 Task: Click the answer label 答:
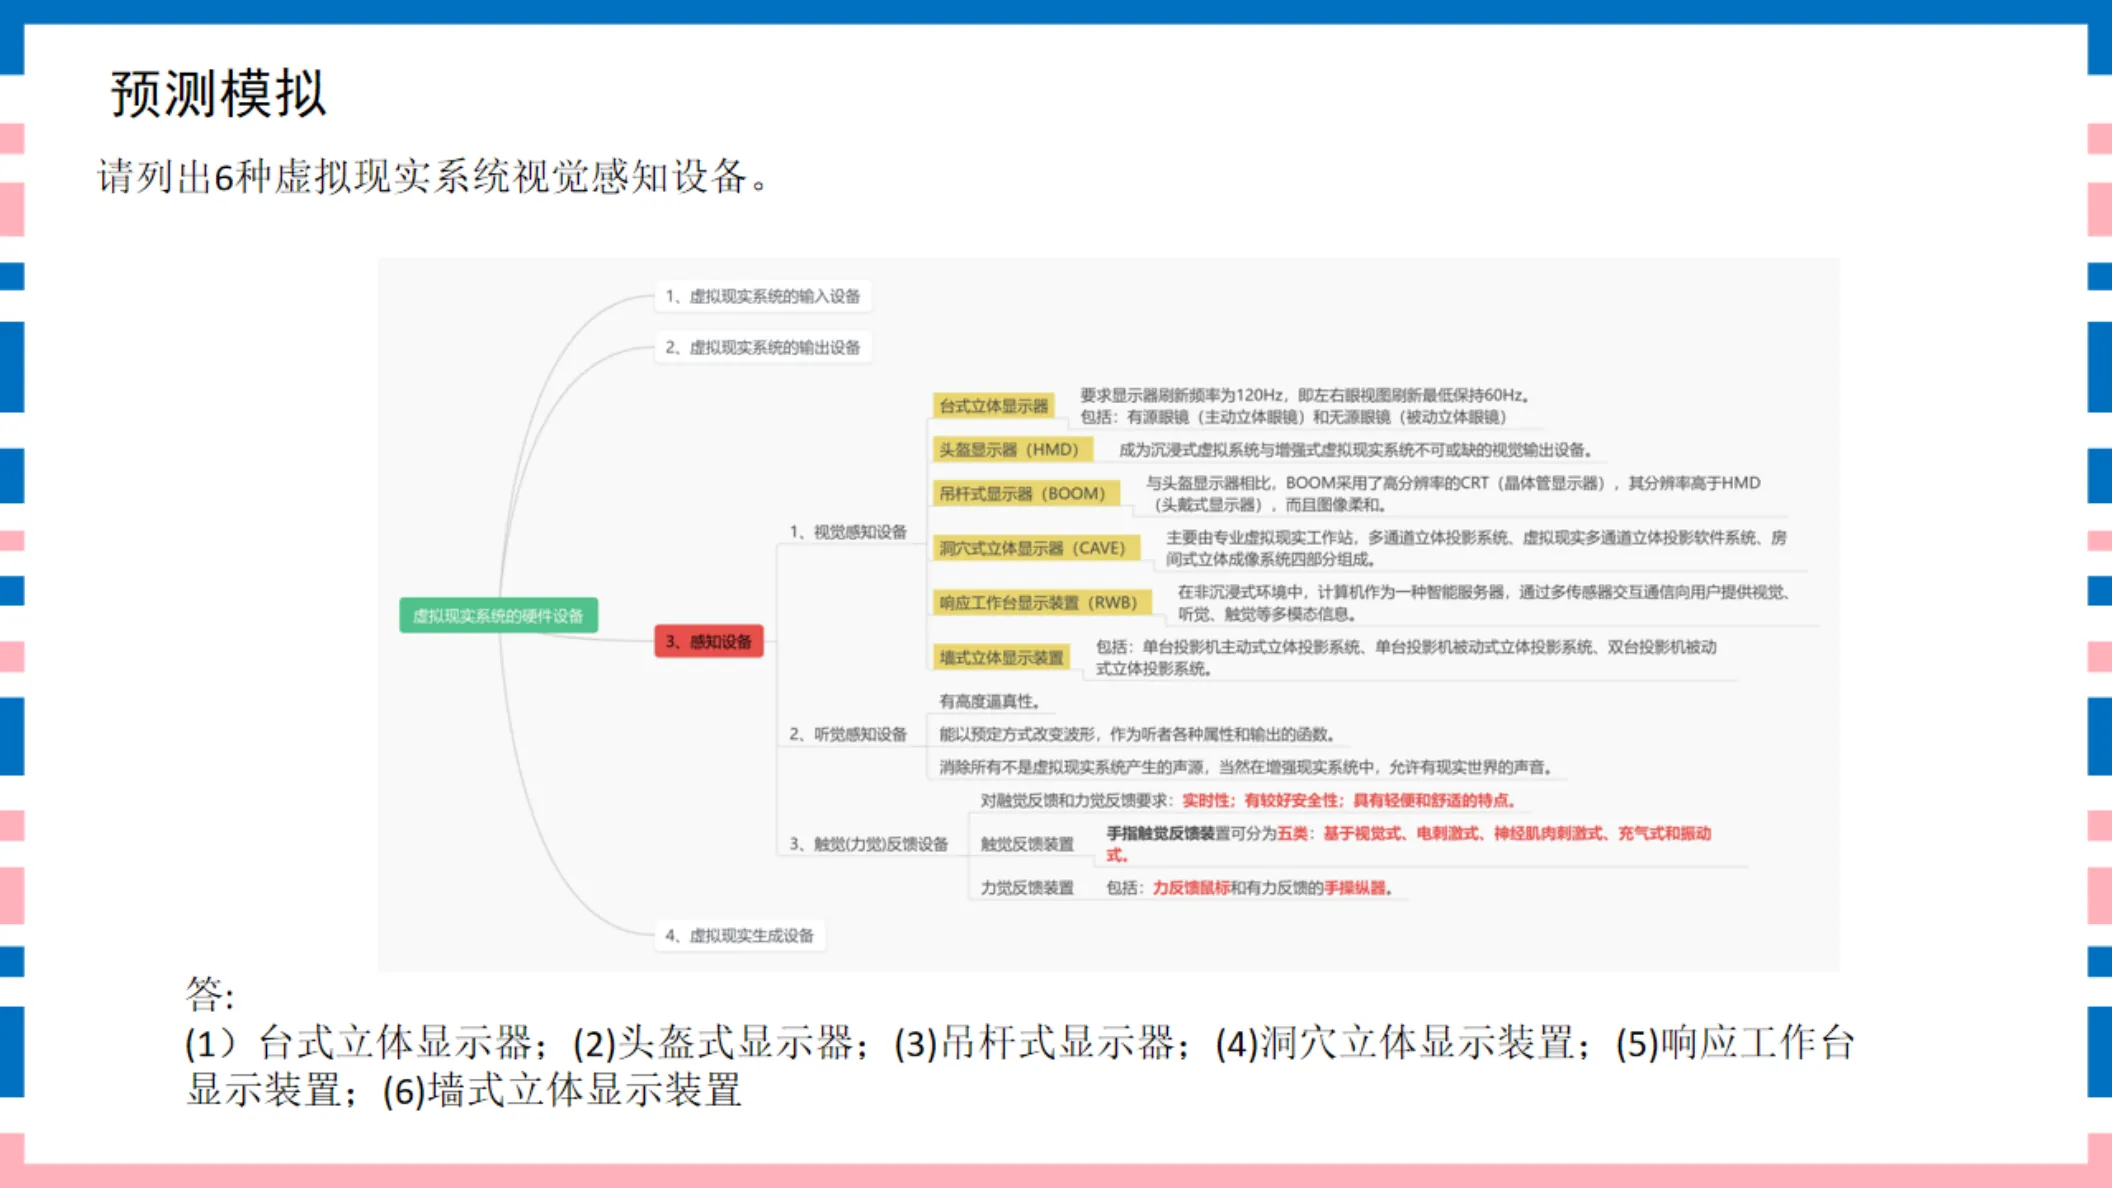pyautogui.click(x=209, y=993)
